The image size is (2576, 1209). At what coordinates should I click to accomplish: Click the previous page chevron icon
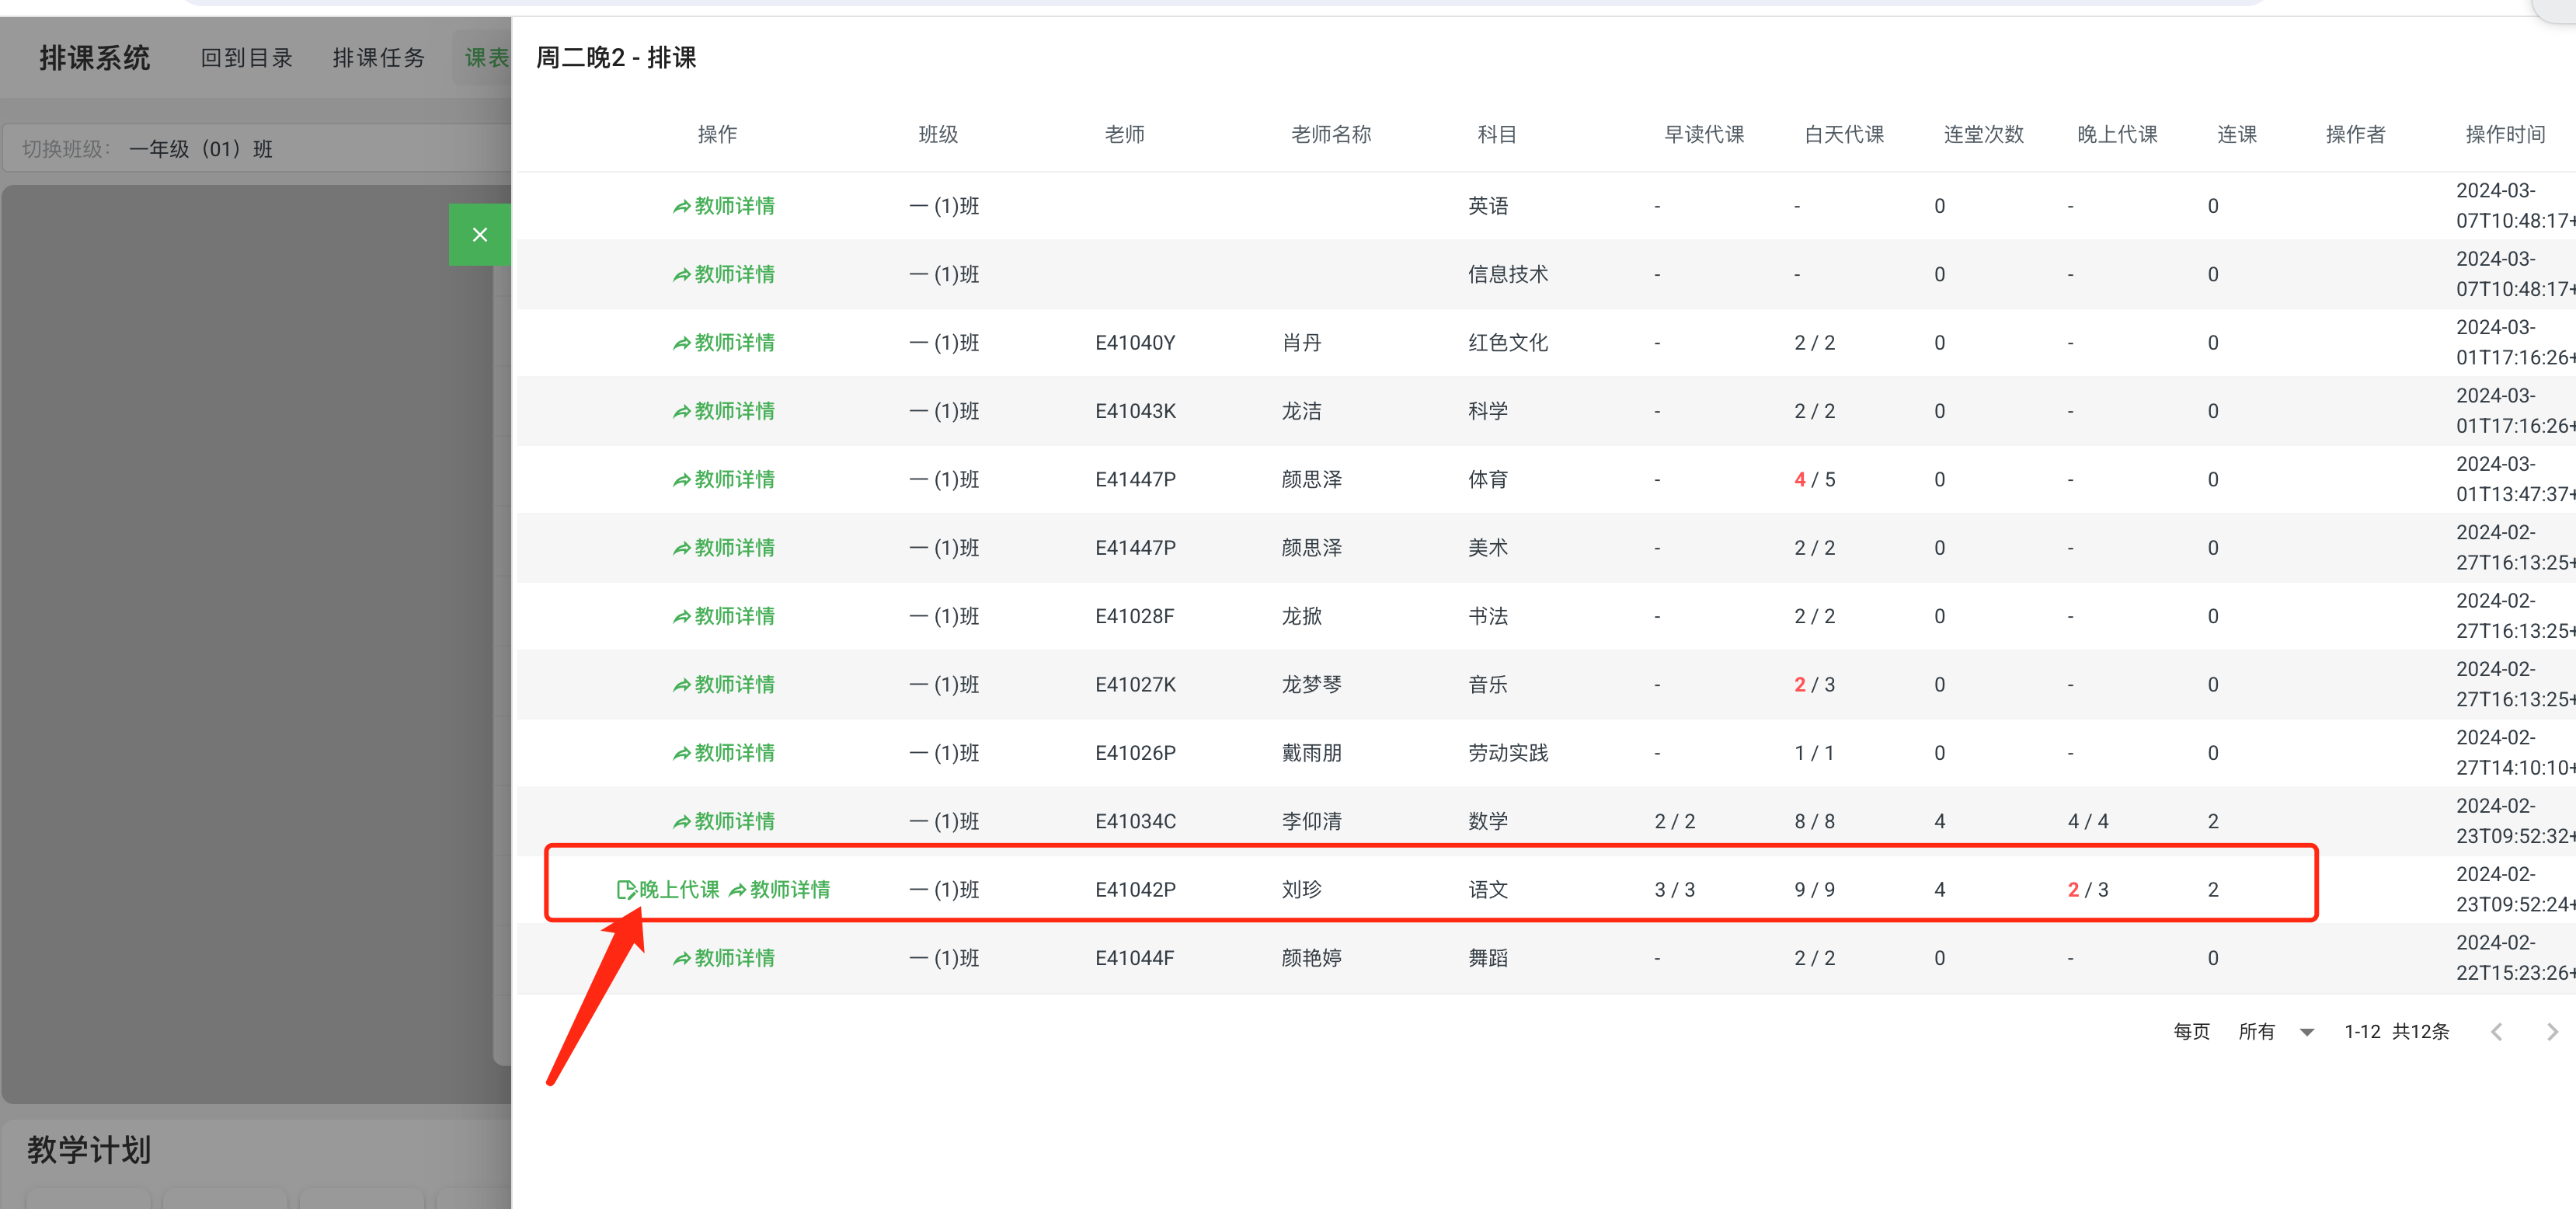click(x=2497, y=1031)
